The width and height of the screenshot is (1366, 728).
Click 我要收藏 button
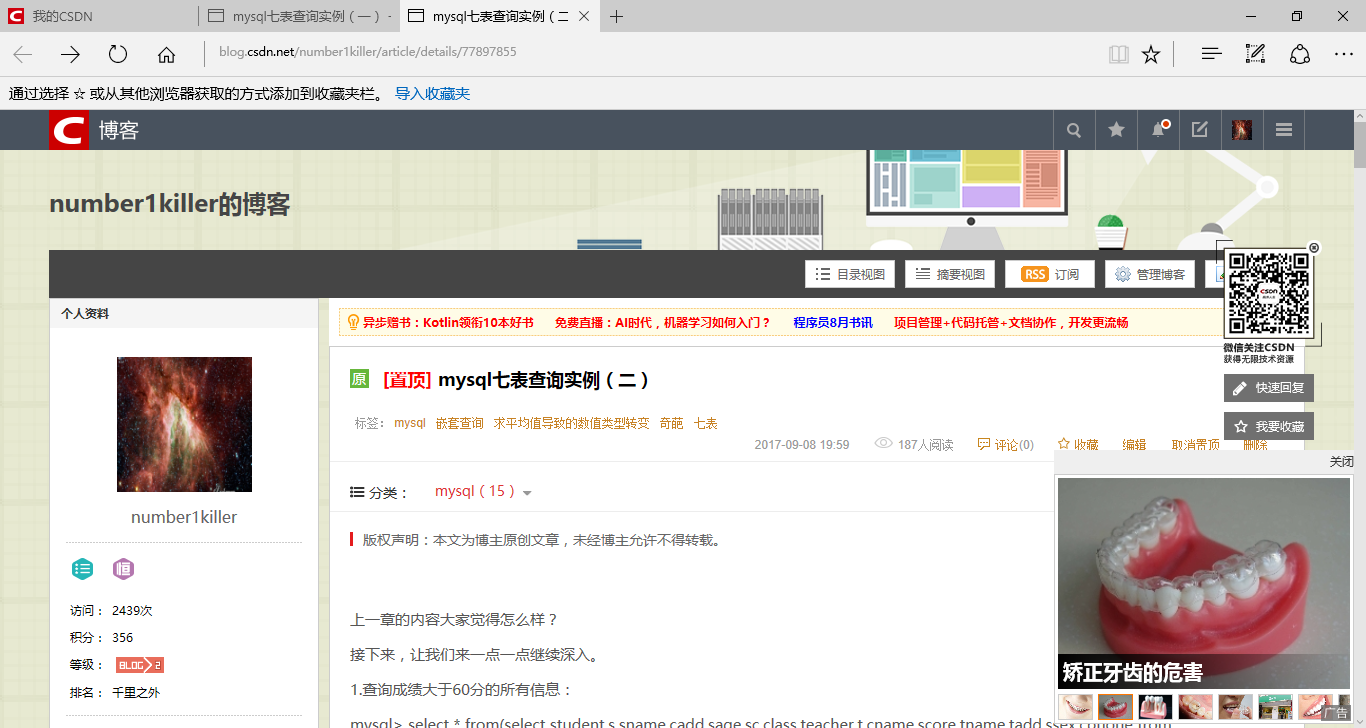pyautogui.click(x=1269, y=426)
